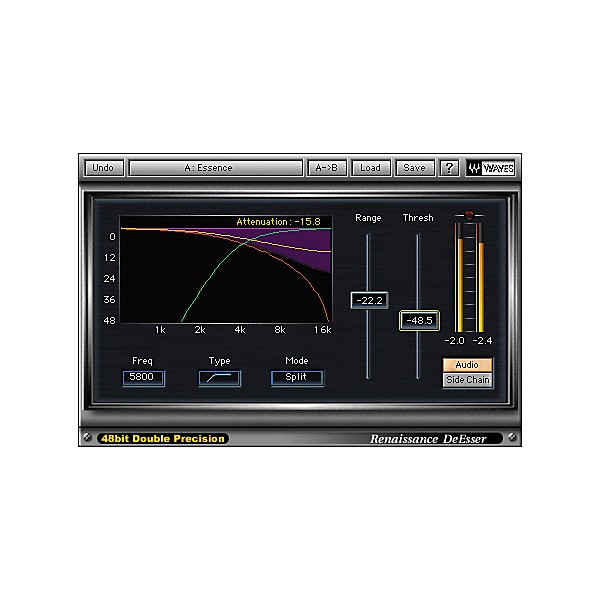The height and width of the screenshot is (600, 600).
Task: Click the Renaissance DeEsser title text
Action: 428,439
